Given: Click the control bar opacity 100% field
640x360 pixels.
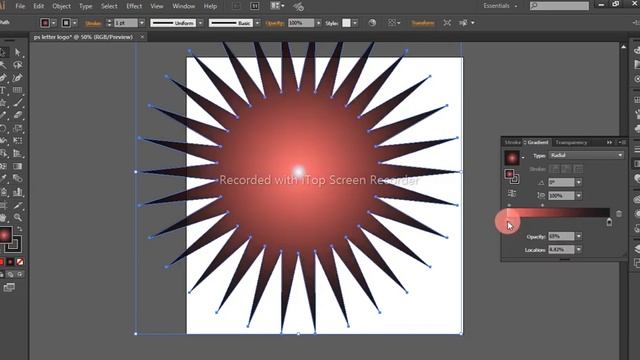Looking at the screenshot, I should click(301, 23).
